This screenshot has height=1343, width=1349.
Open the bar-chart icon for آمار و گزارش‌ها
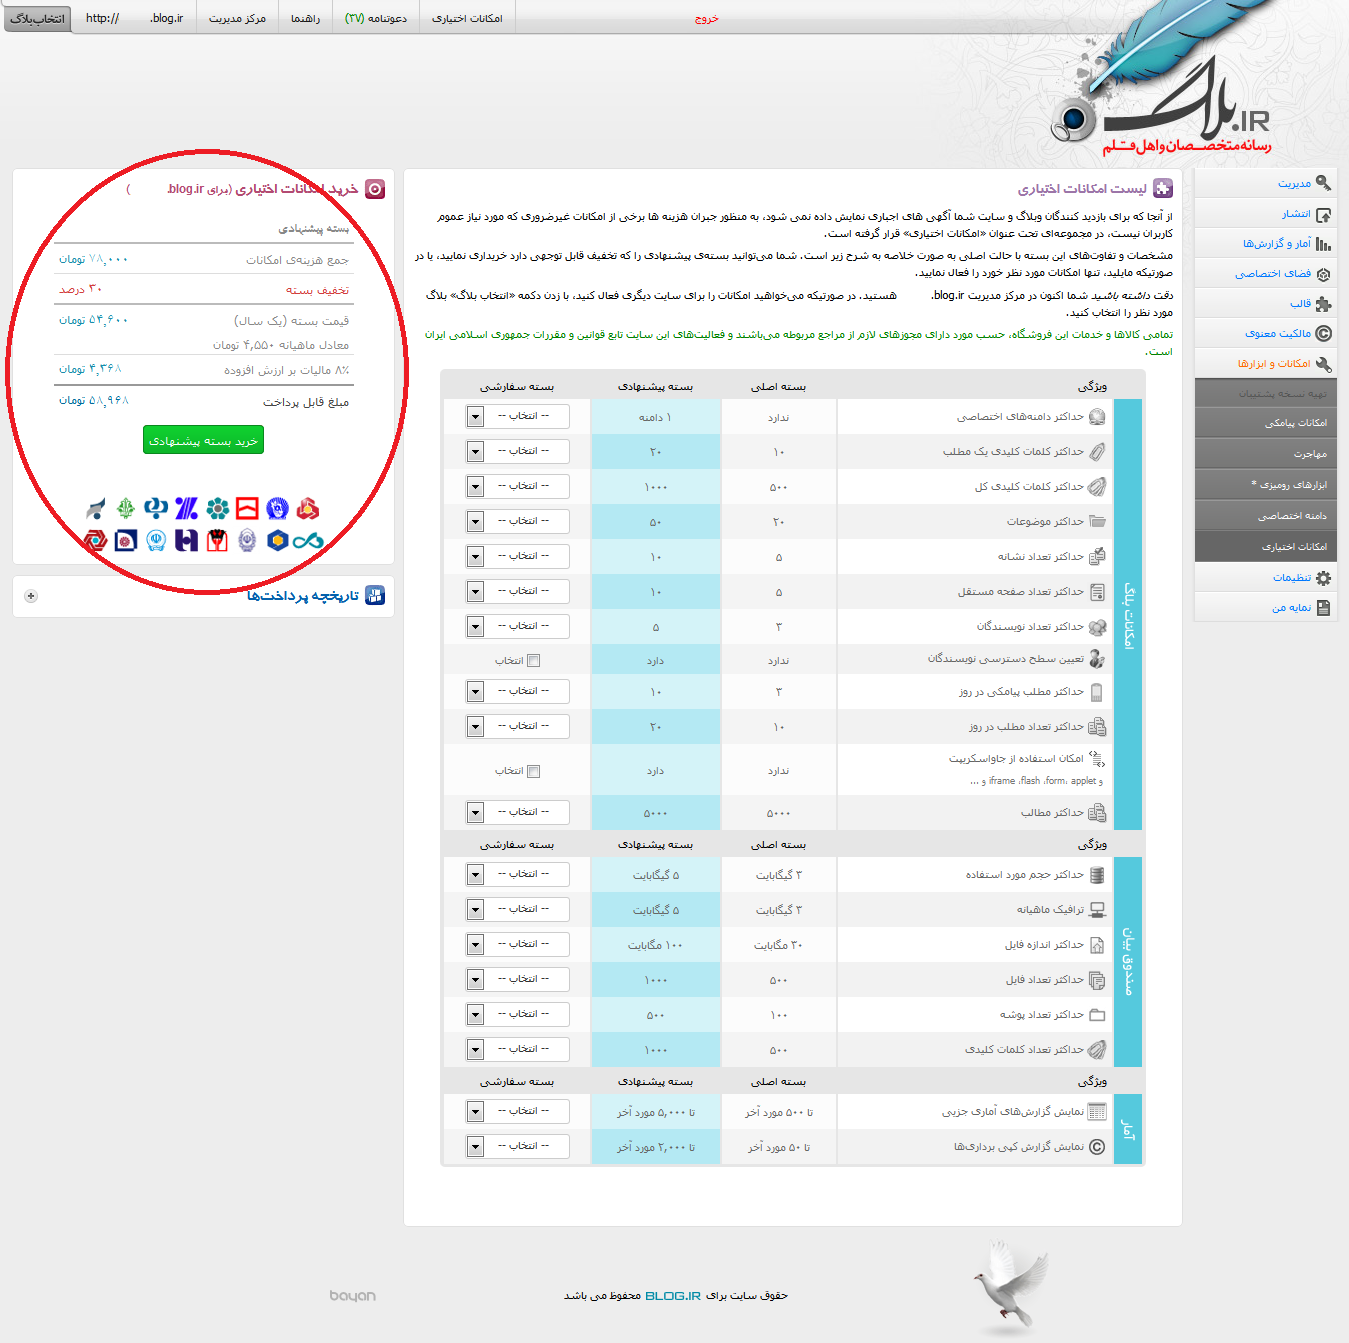coord(1323,244)
